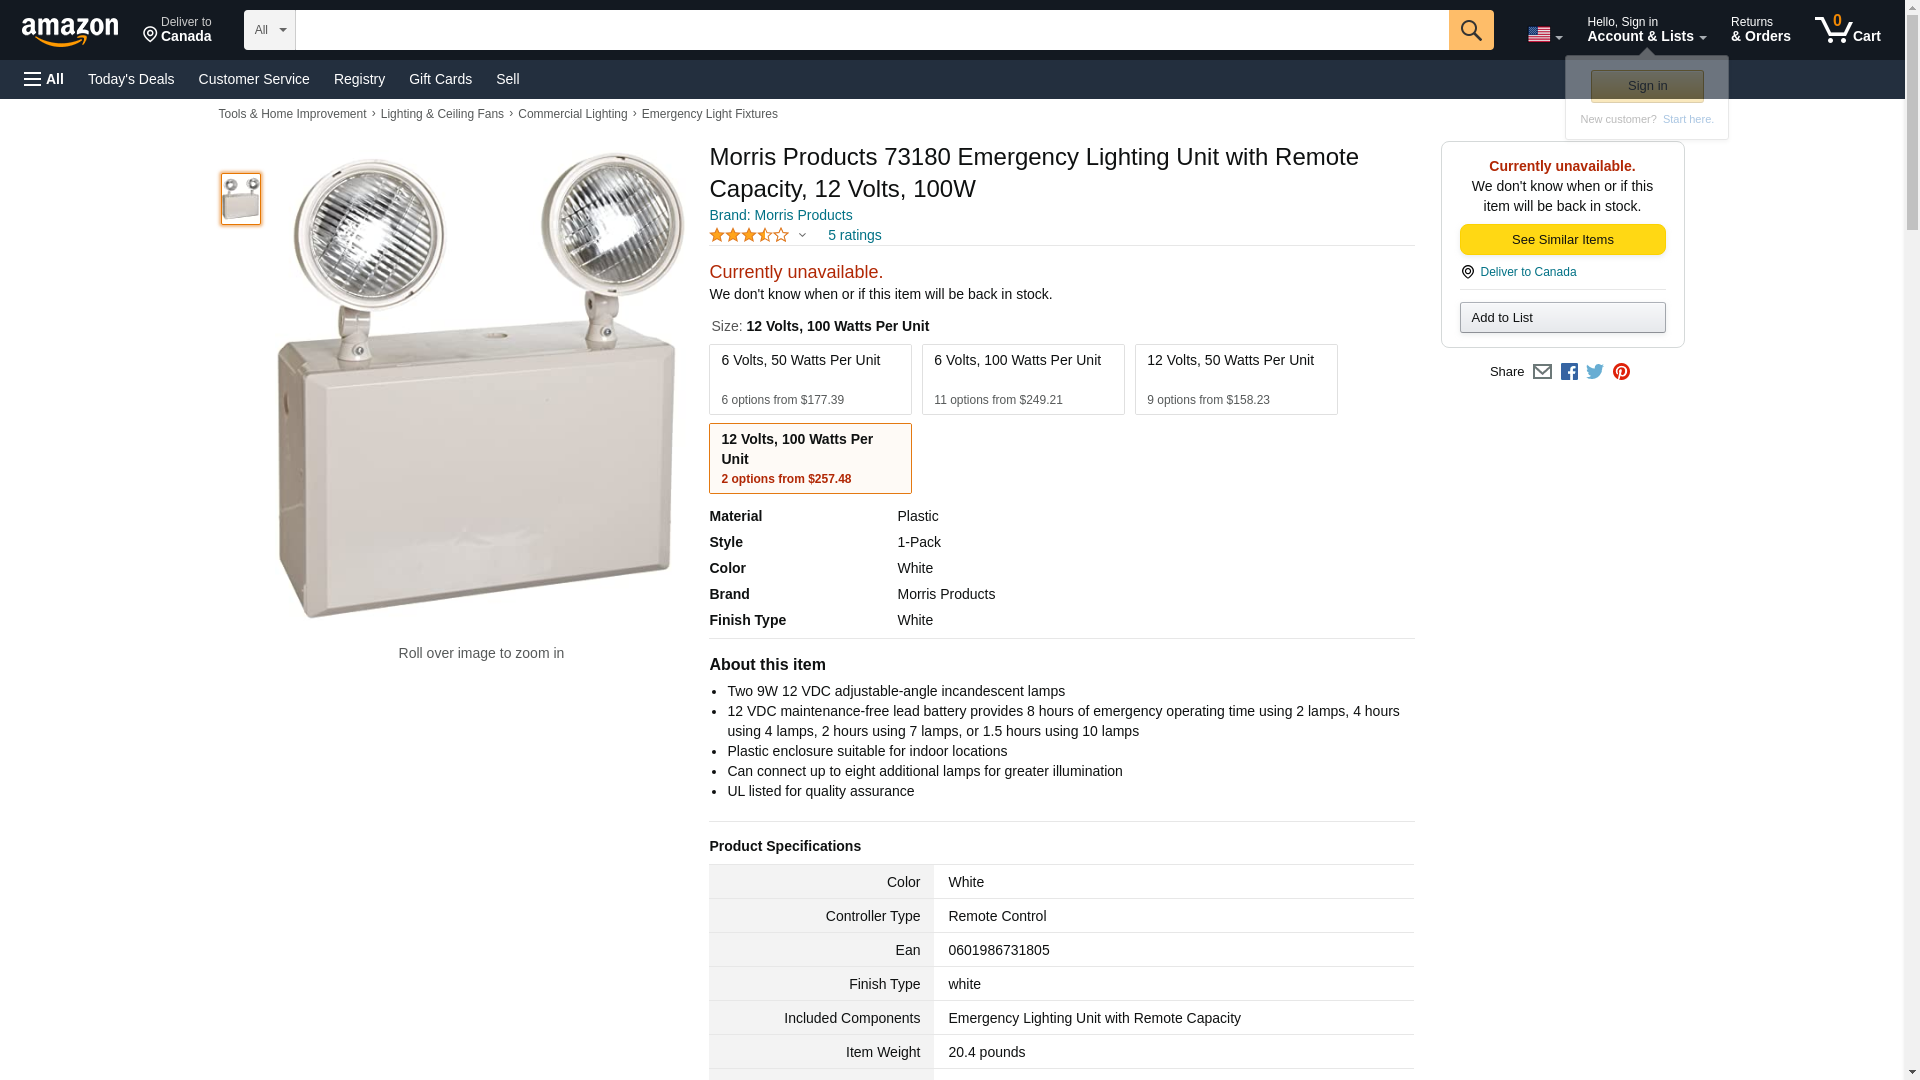Viewport: 1920px width, 1080px height.
Task: Open the search category All dropdown
Action: pyautogui.click(x=269, y=30)
